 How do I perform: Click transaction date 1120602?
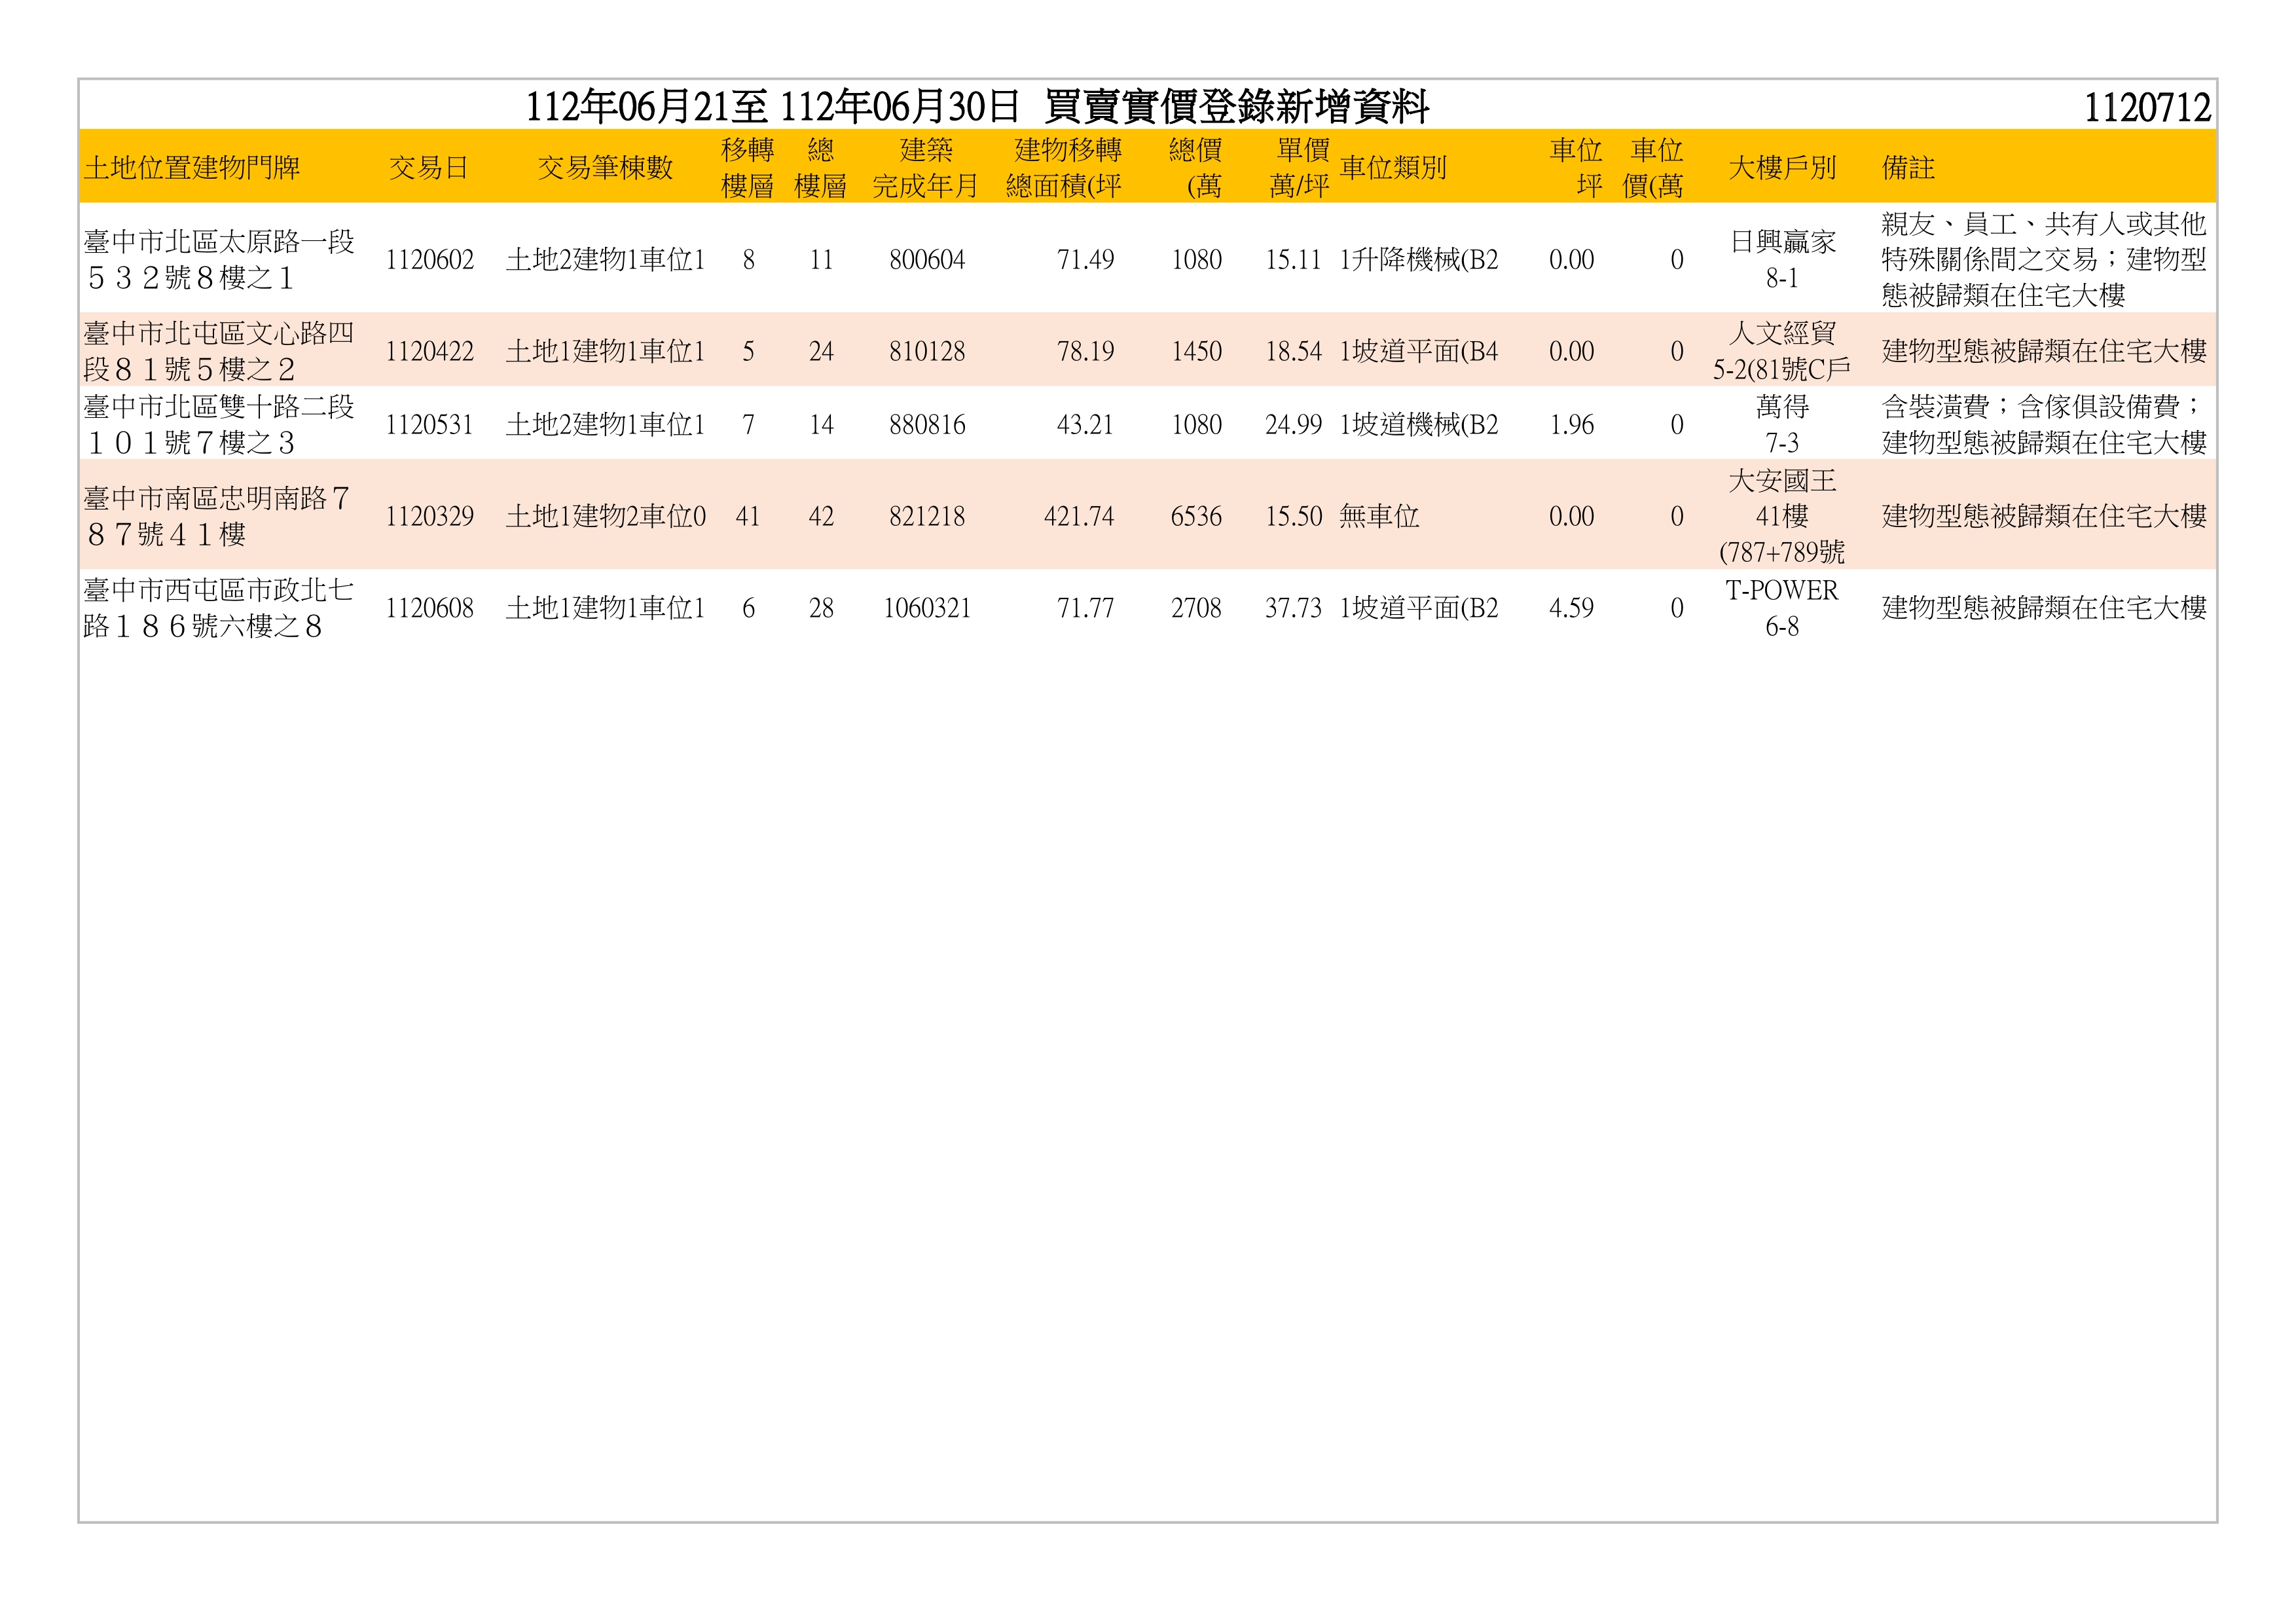point(429,260)
